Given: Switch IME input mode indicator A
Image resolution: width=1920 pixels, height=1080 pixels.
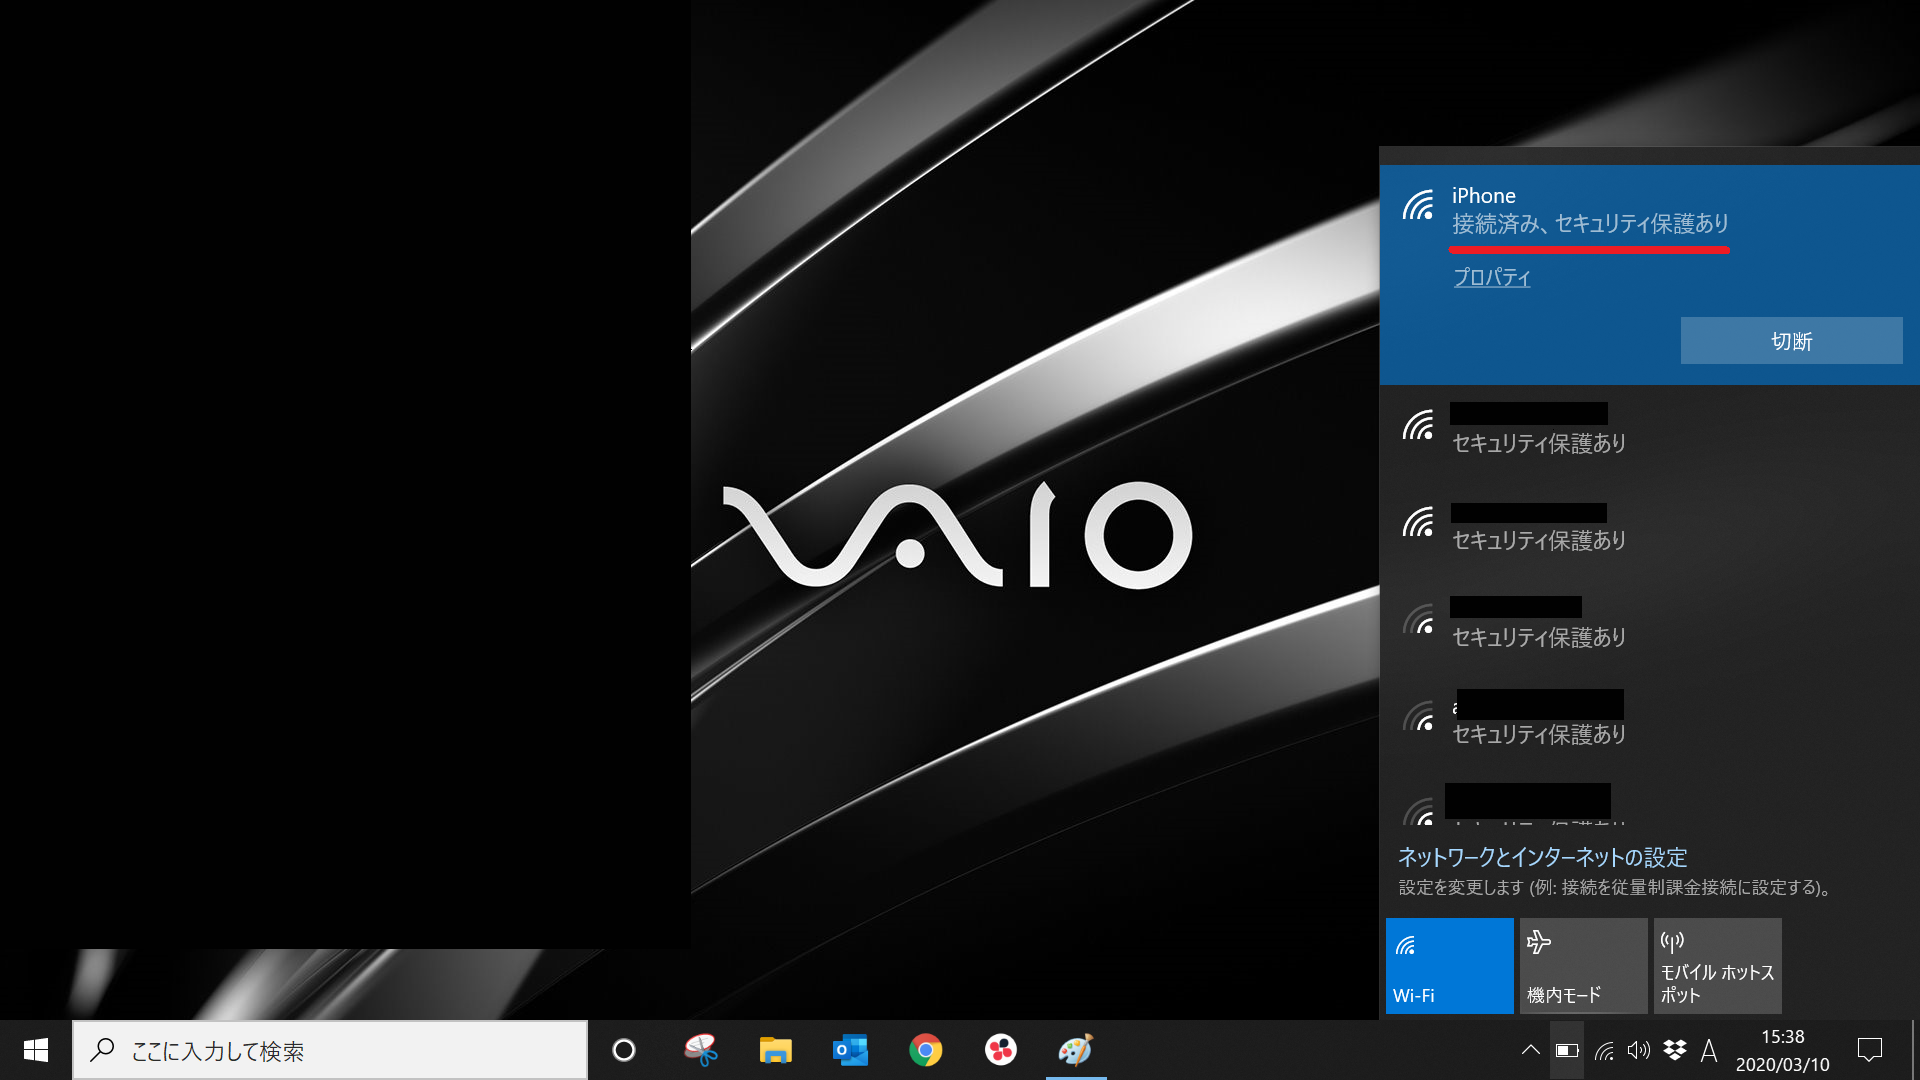Looking at the screenshot, I should (x=1709, y=1050).
